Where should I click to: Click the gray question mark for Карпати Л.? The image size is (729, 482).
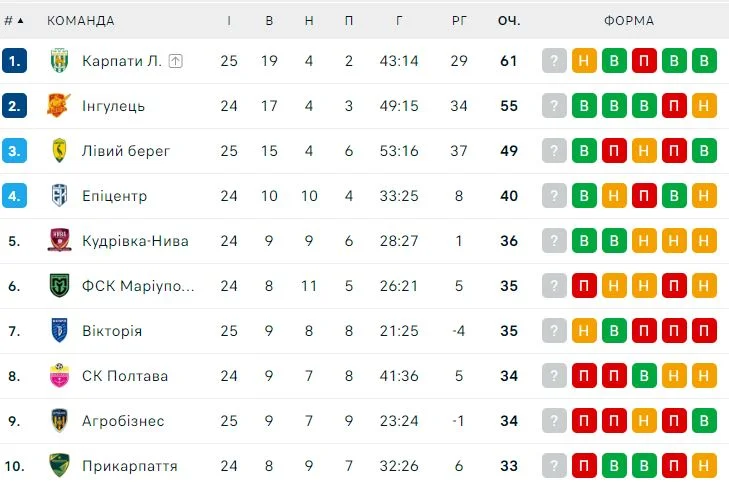click(554, 61)
